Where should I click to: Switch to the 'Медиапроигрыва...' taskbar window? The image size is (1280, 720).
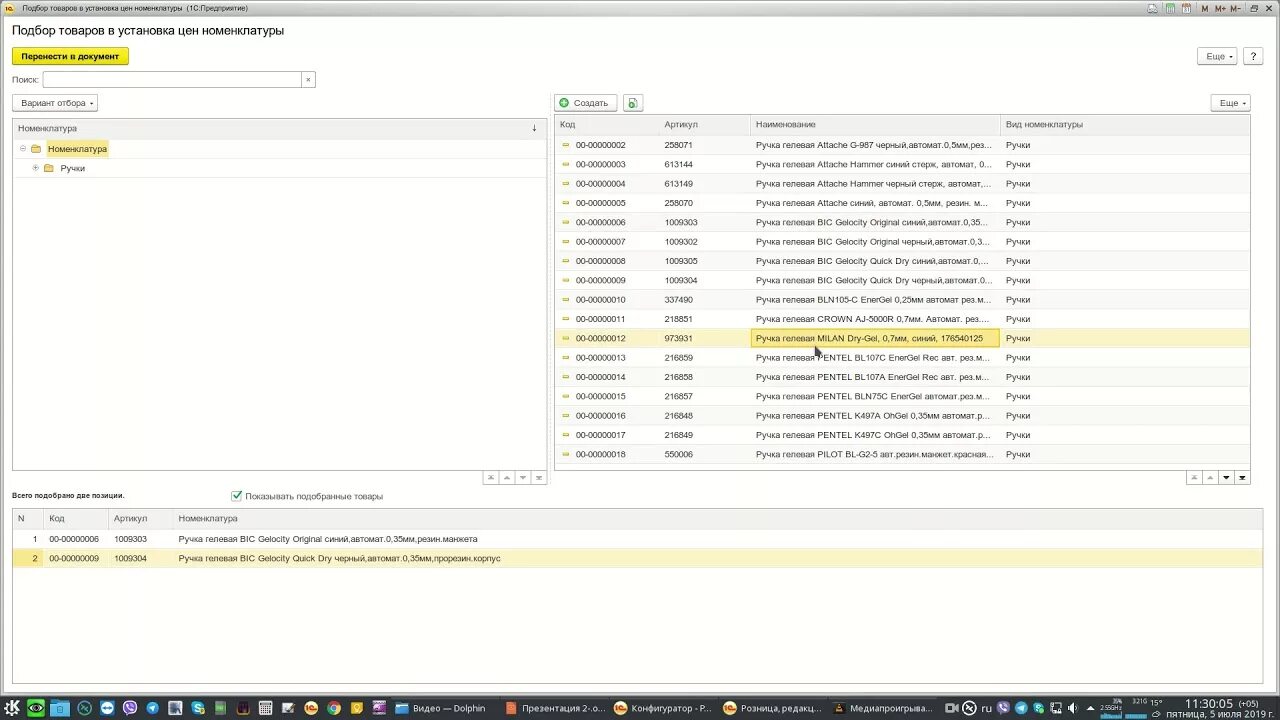click(882, 708)
